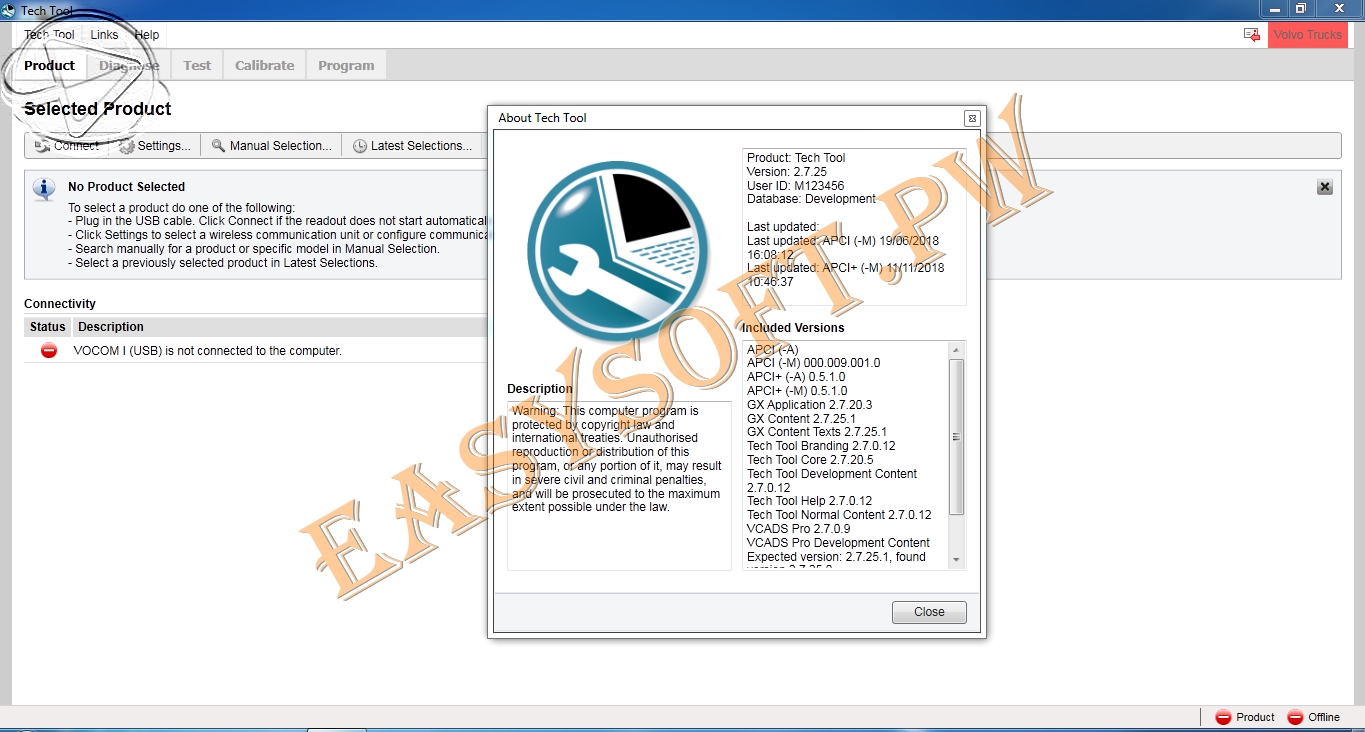
Task: Select 'APCI+ (-A) 0.5.1.0' in Included Versions
Action: pyautogui.click(x=796, y=377)
